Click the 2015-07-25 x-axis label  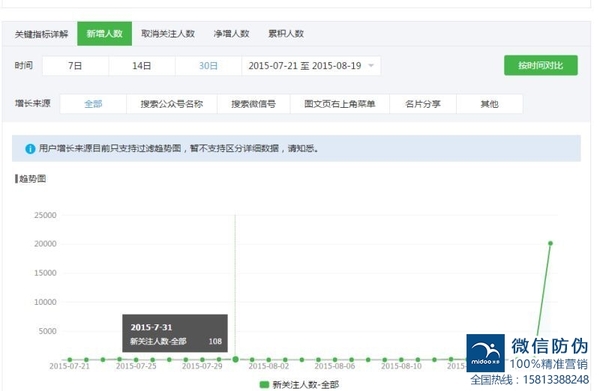(136, 366)
